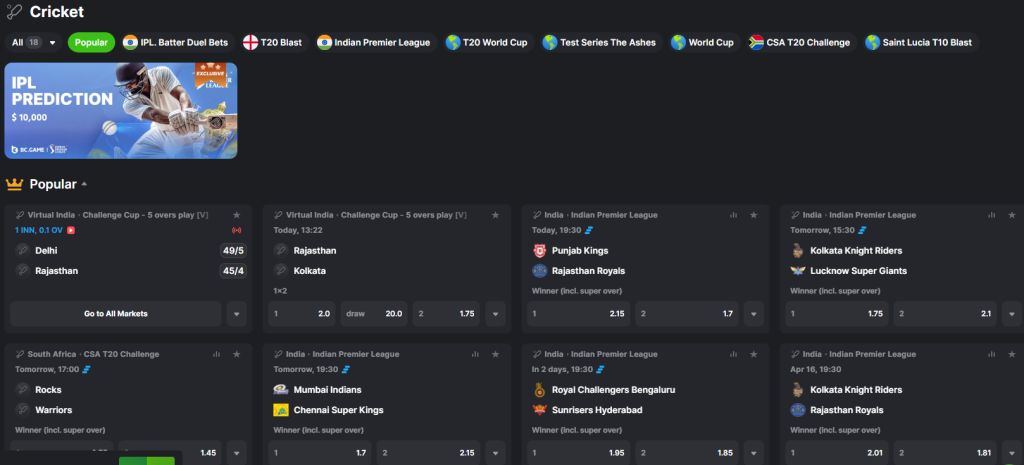
Task: Click the Royal Challengers Bengaluru logo
Action: [x=539, y=389]
